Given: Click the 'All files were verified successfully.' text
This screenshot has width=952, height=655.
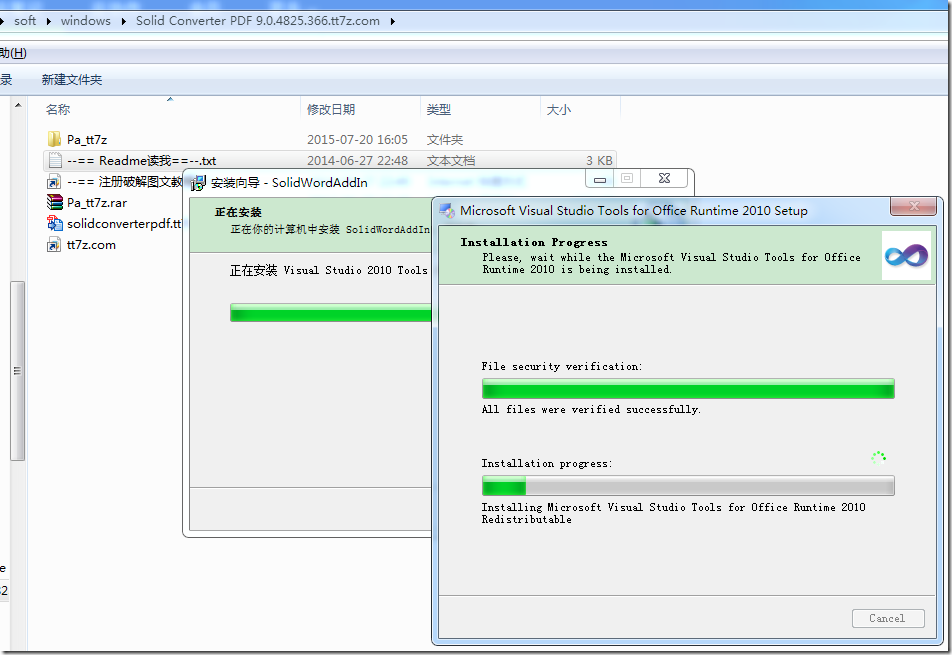Looking at the screenshot, I should [591, 410].
